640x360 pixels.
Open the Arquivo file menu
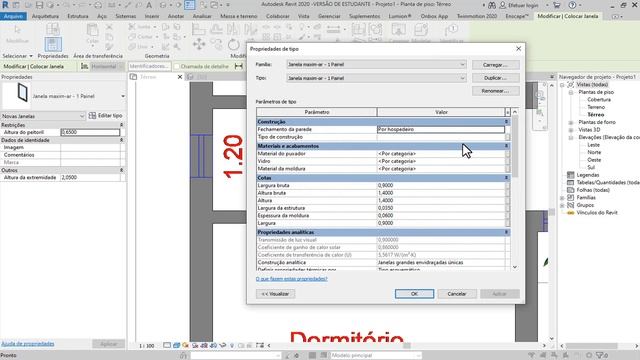[13, 16]
